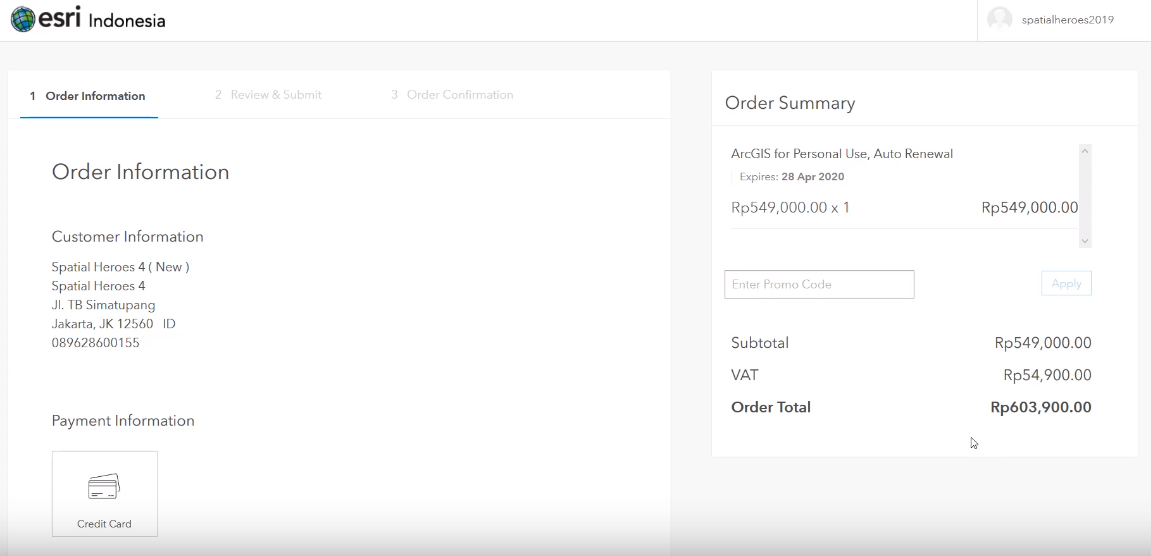Click Spatial Heroes 4 ( New ) text
The width and height of the screenshot is (1151, 556).
120,267
